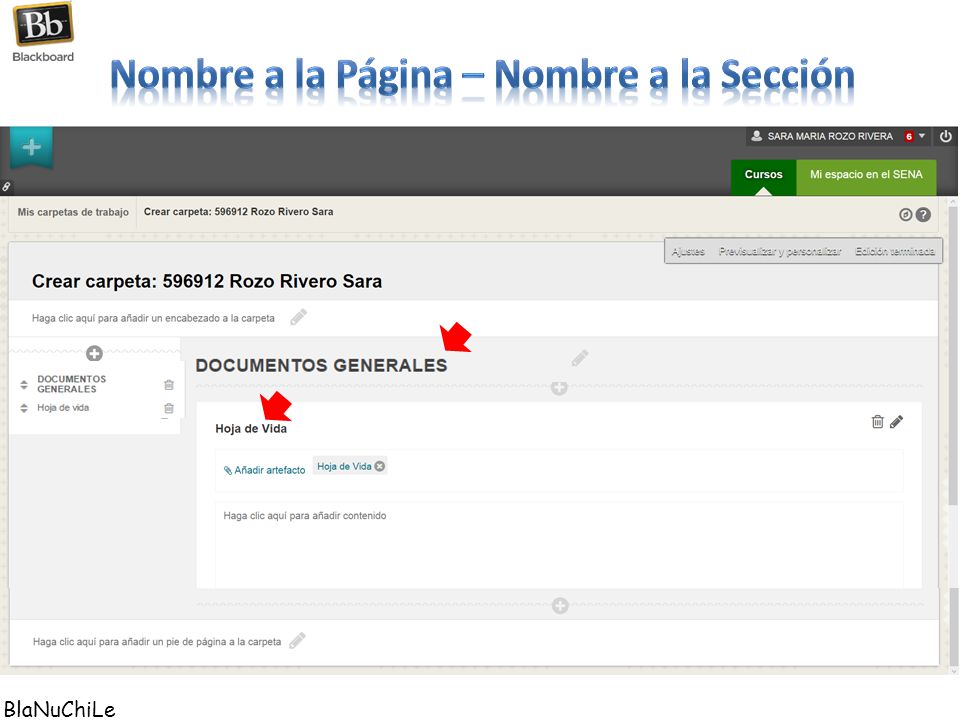The width and height of the screenshot is (960, 720).
Task: Delete Hoja de vida with sidebar trash icon
Action: 169,408
